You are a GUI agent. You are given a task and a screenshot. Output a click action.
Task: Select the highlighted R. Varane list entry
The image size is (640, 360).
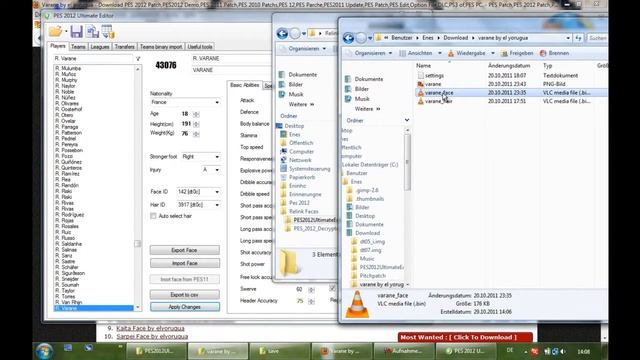(x=93, y=308)
